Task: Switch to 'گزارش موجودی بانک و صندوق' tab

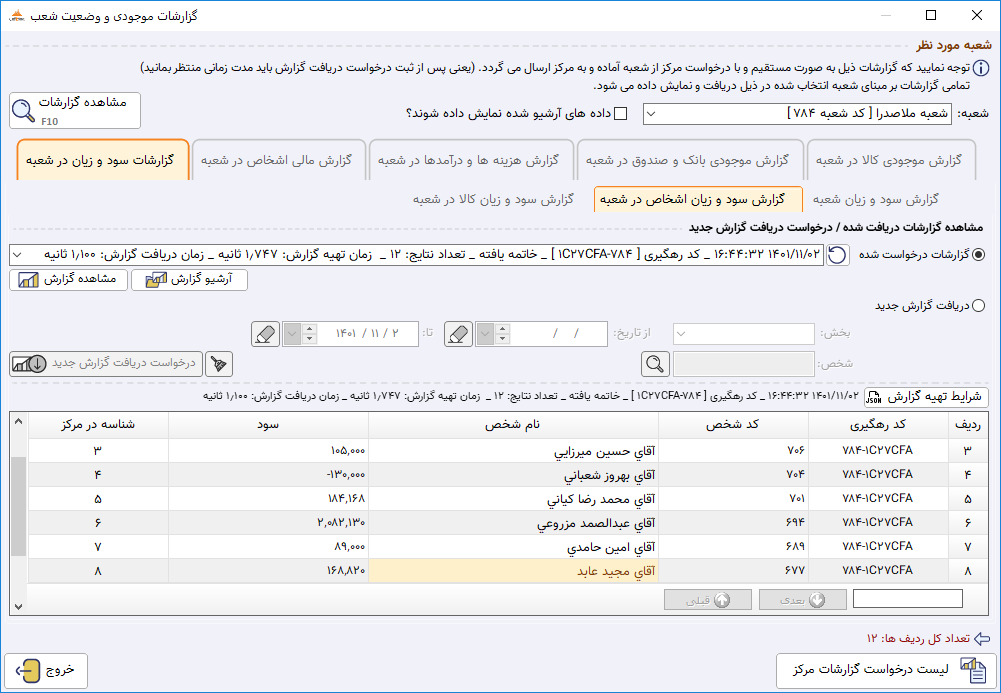Action: pyautogui.click(x=689, y=160)
